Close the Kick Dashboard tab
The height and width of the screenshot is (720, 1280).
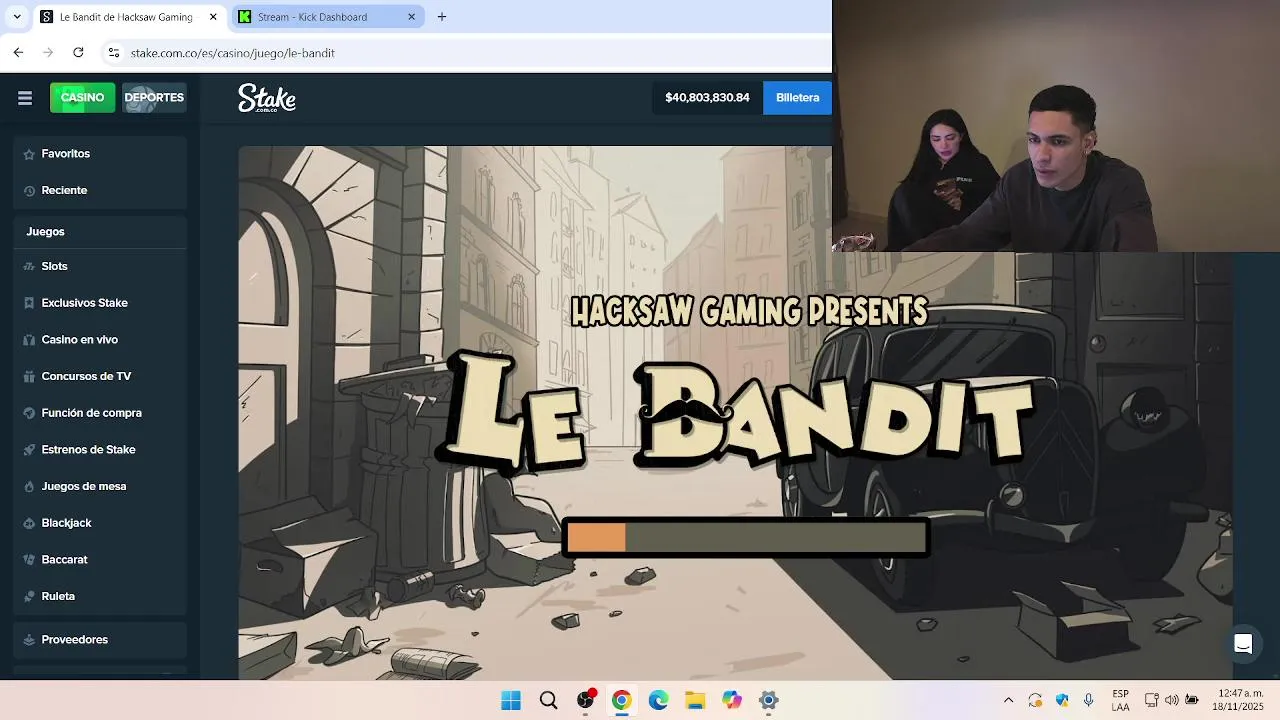(412, 17)
